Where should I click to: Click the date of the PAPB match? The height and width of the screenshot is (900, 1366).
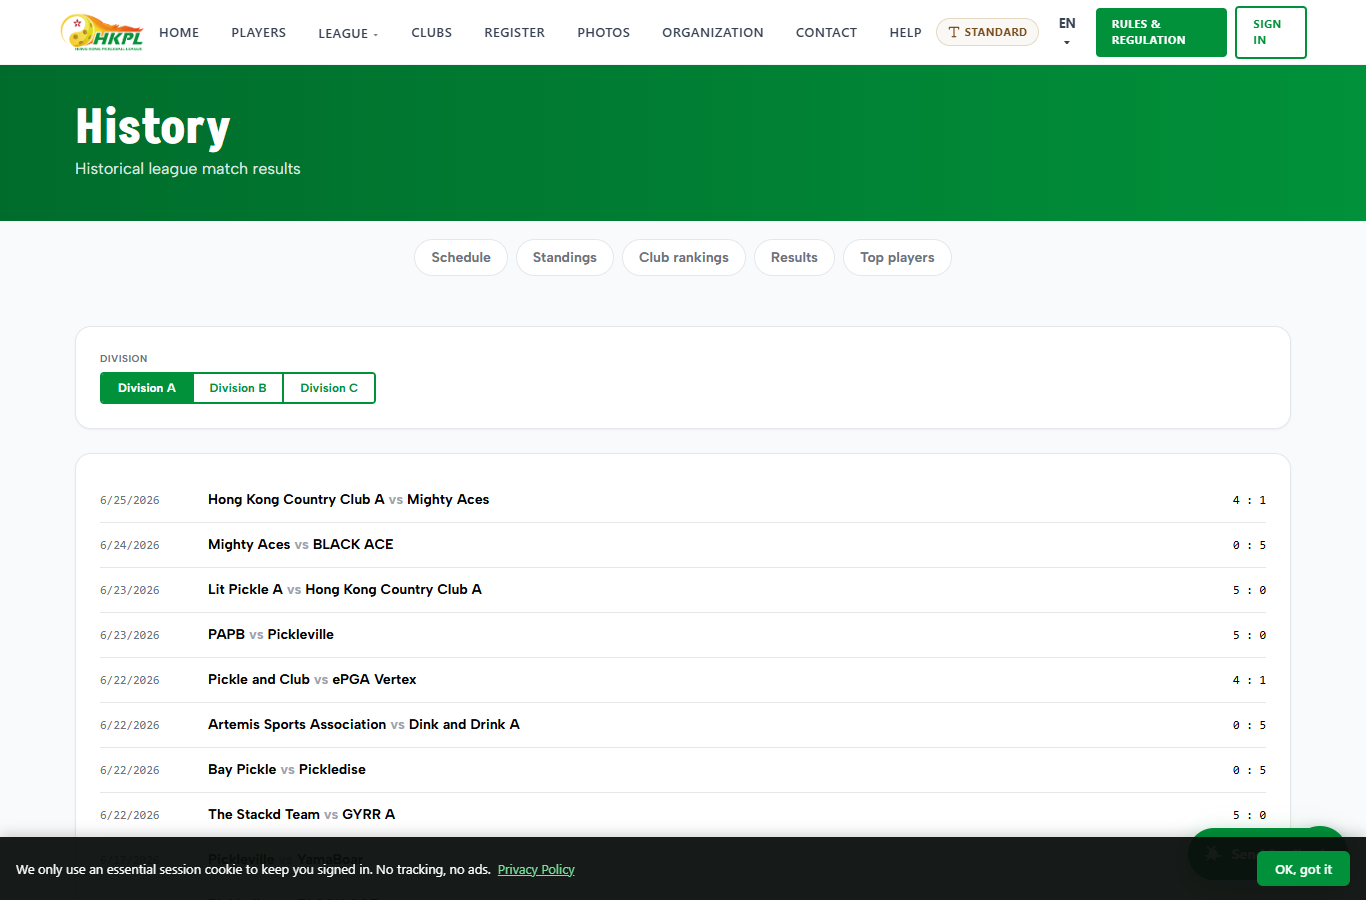tap(130, 635)
